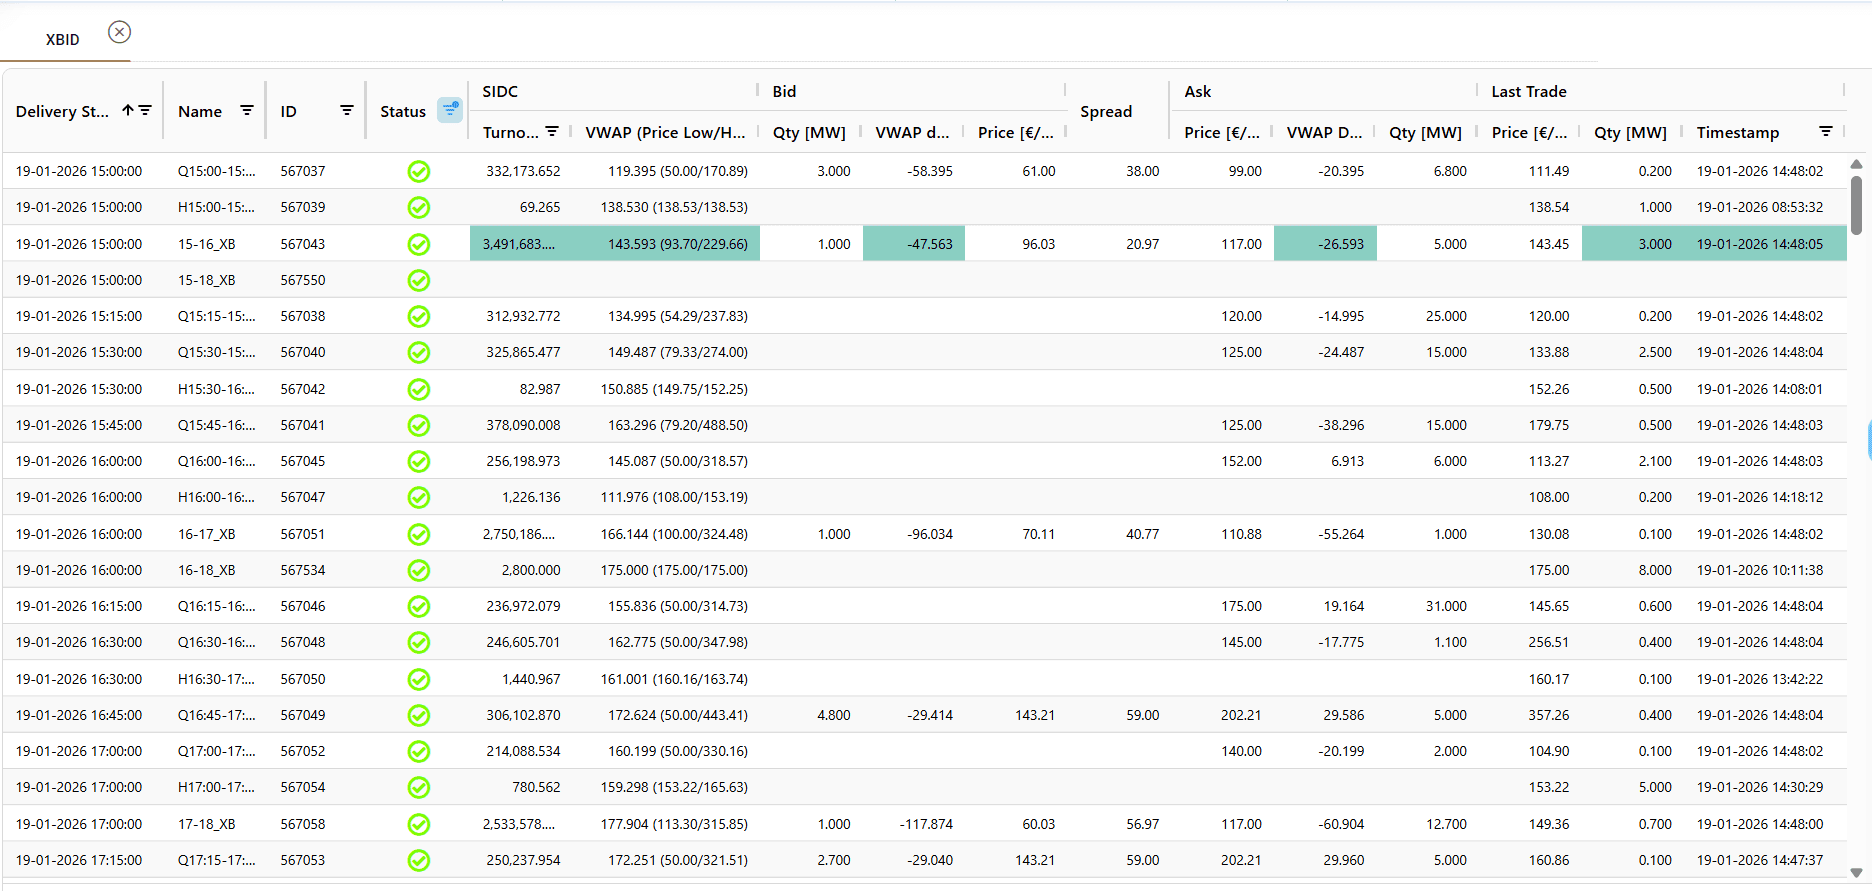Sort by the Delivery Start ascending arrow
Viewport: 1872px width, 891px height.
coord(128,110)
